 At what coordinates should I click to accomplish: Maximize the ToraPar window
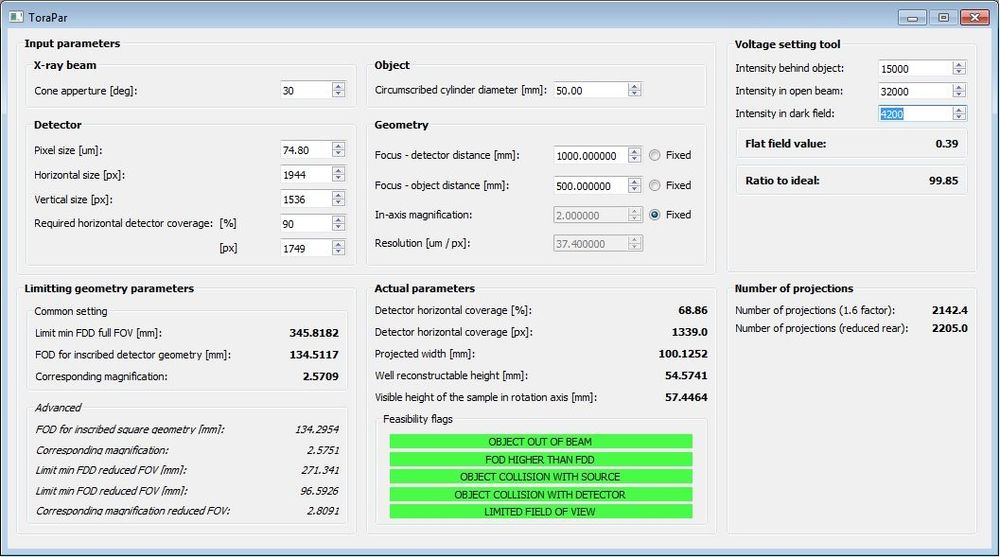pos(942,17)
